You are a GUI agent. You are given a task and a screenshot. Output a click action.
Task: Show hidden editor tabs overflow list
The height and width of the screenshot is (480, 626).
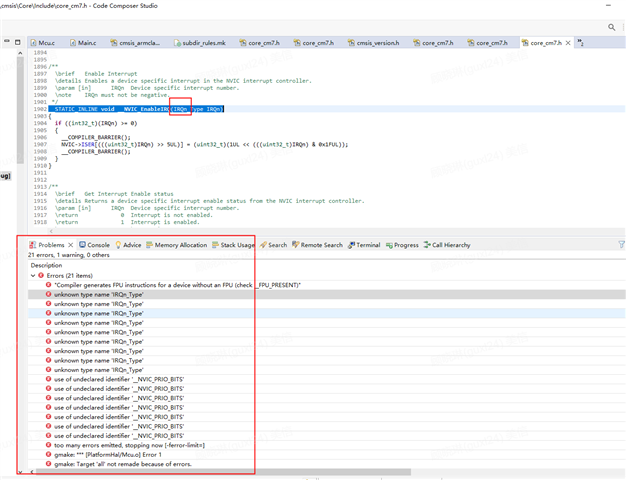click(580, 43)
